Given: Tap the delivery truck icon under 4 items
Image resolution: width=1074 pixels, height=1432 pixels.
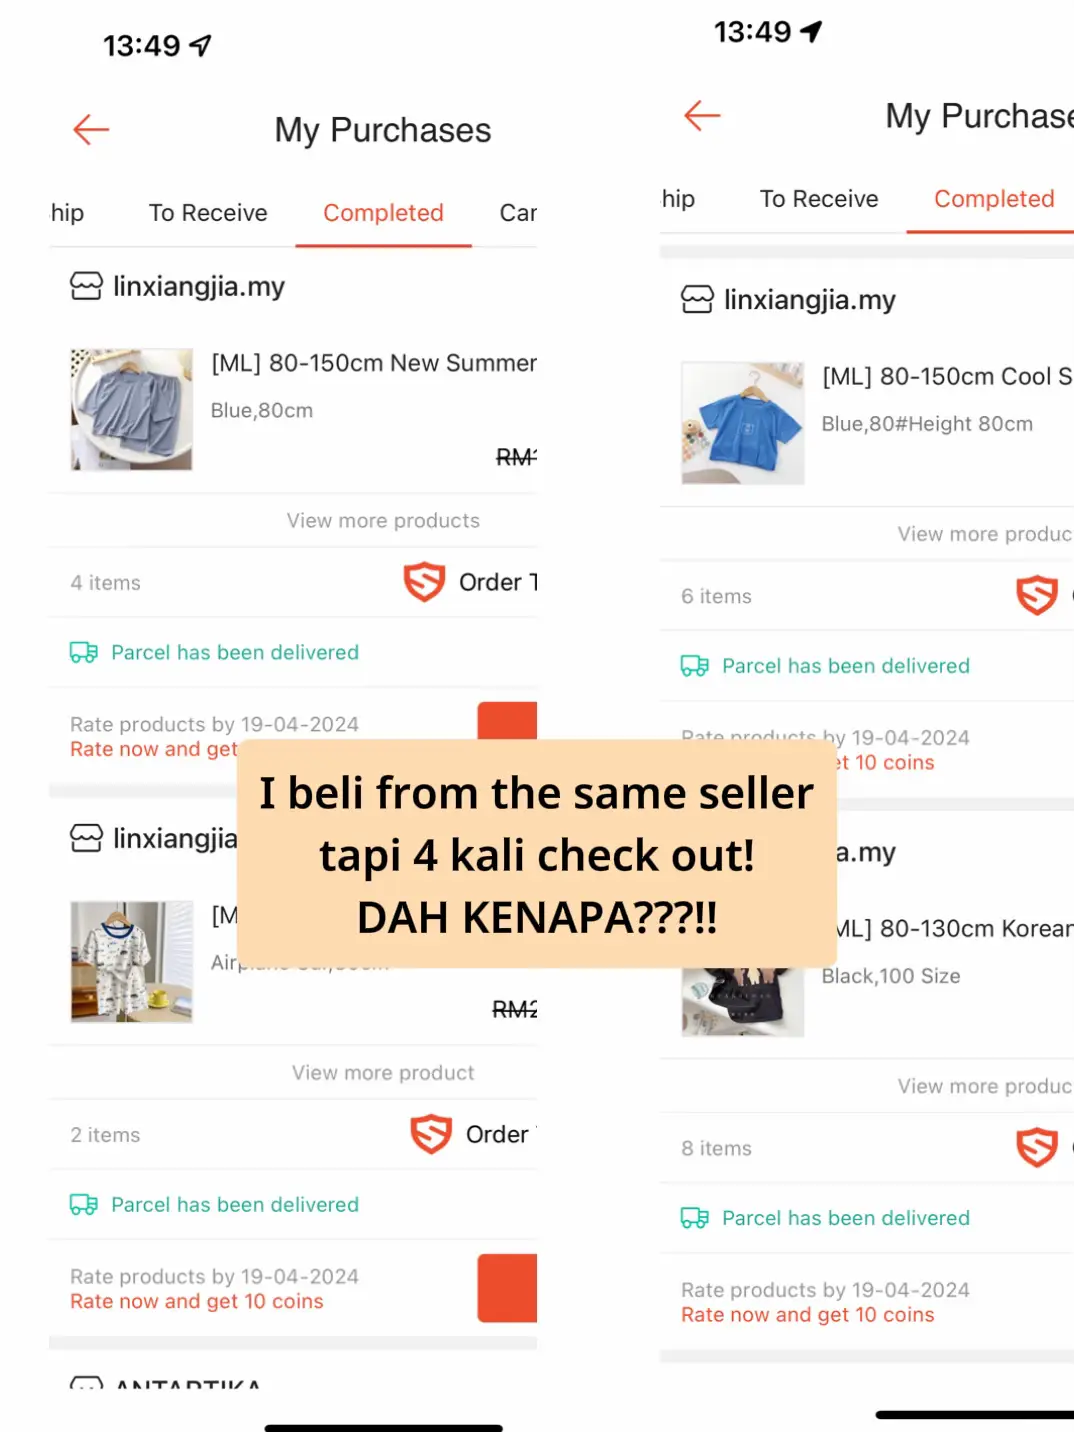Looking at the screenshot, I should pos(84,653).
